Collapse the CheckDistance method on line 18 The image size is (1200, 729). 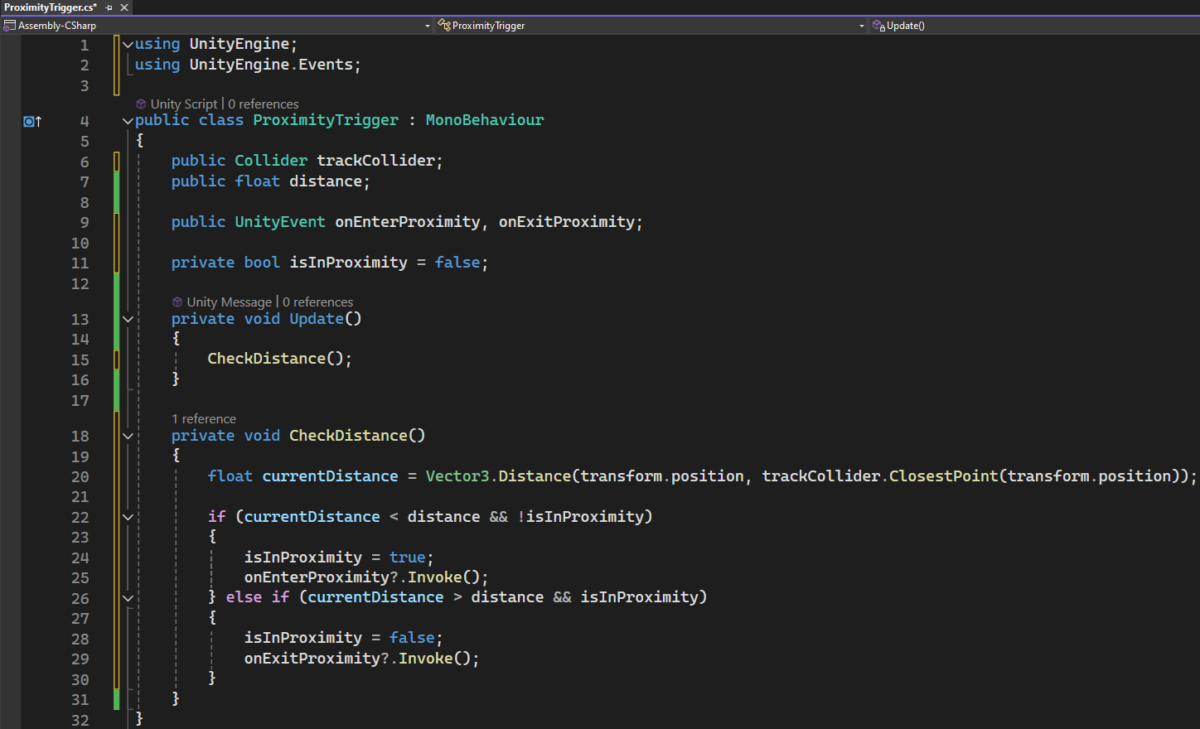tap(127, 436)
